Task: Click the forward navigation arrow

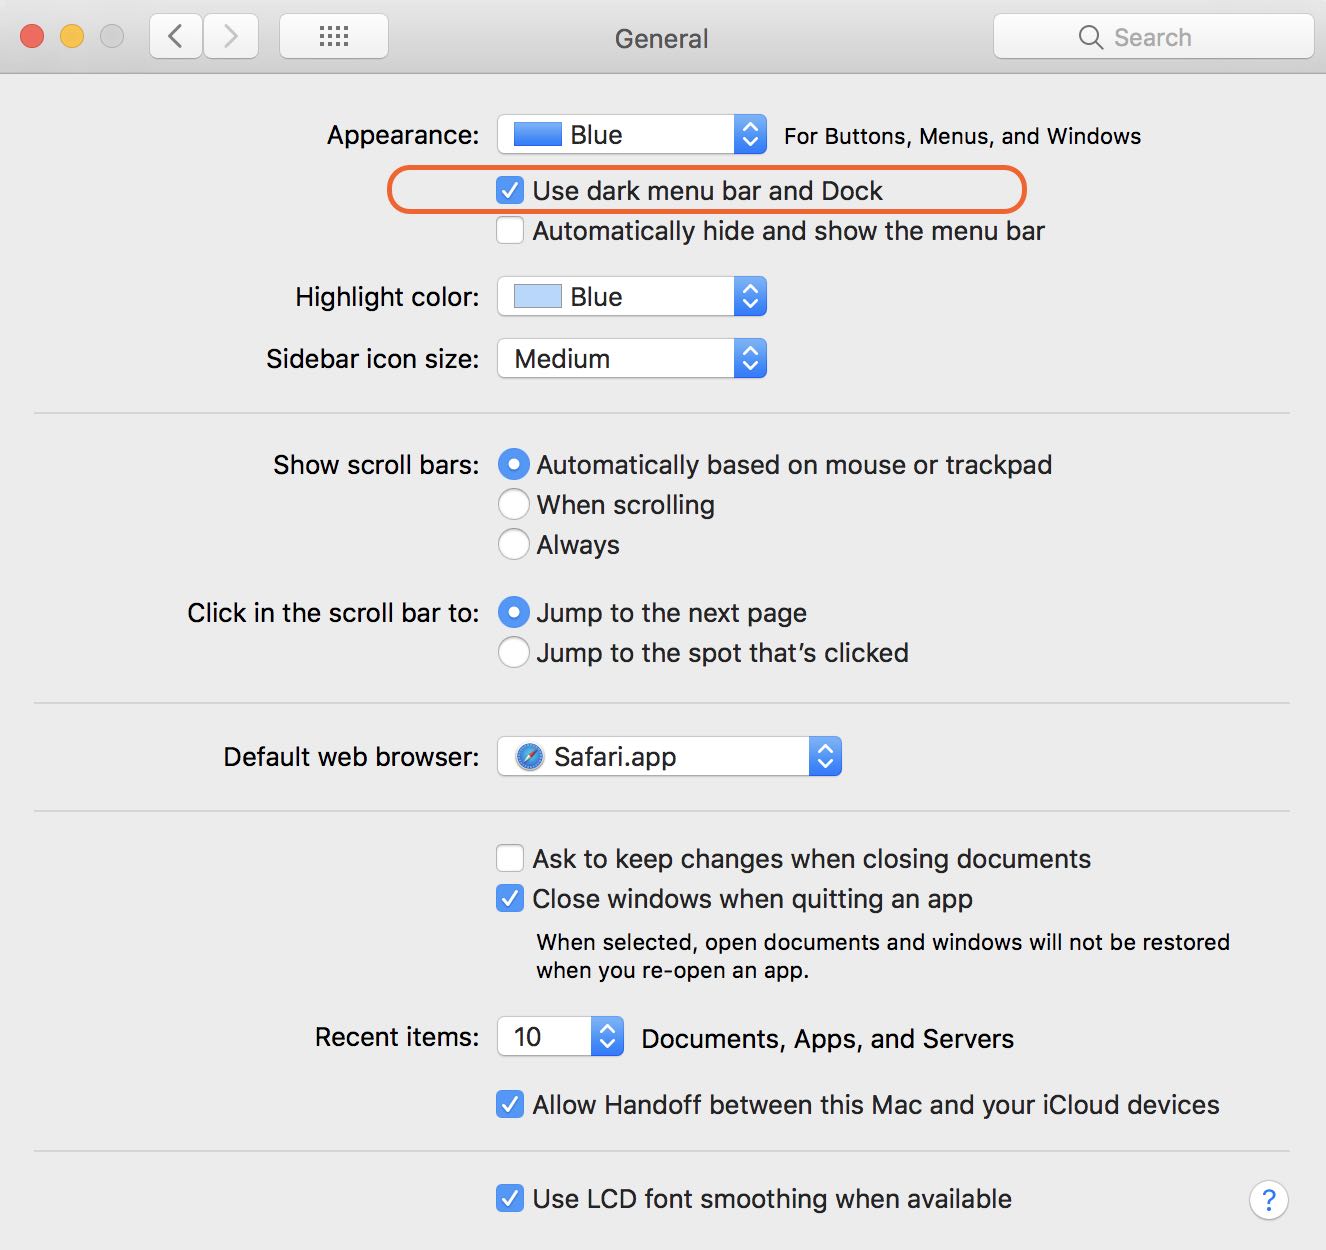Action: [231, 37]
